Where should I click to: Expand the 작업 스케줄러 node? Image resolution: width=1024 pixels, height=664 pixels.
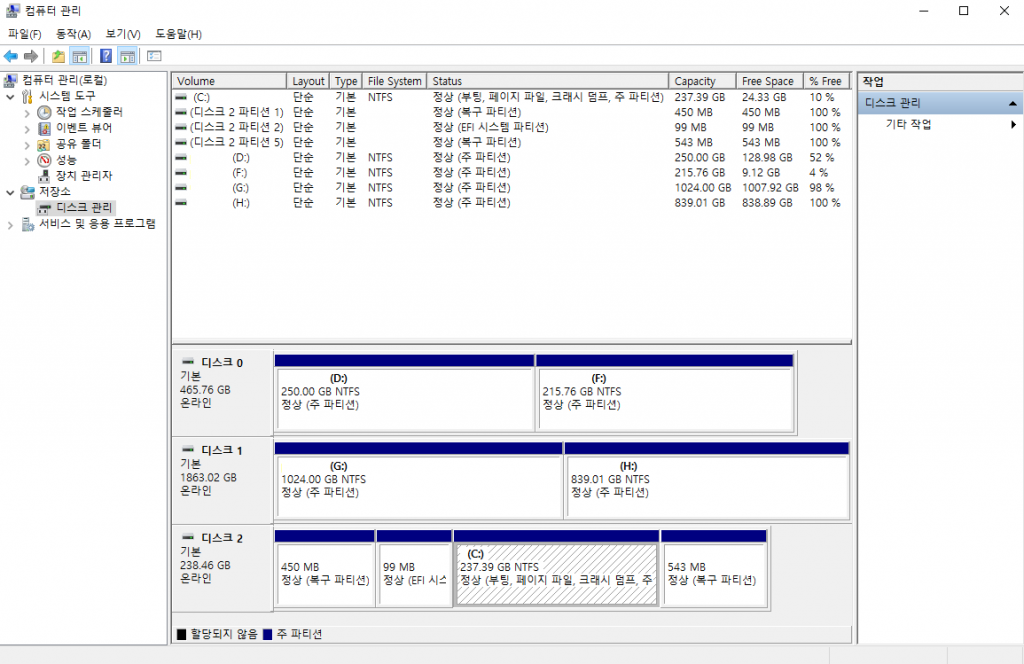point(27,113)
